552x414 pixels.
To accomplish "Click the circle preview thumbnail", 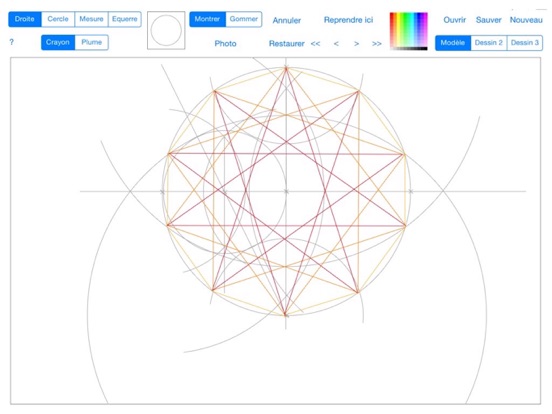I will pos(166,30).
